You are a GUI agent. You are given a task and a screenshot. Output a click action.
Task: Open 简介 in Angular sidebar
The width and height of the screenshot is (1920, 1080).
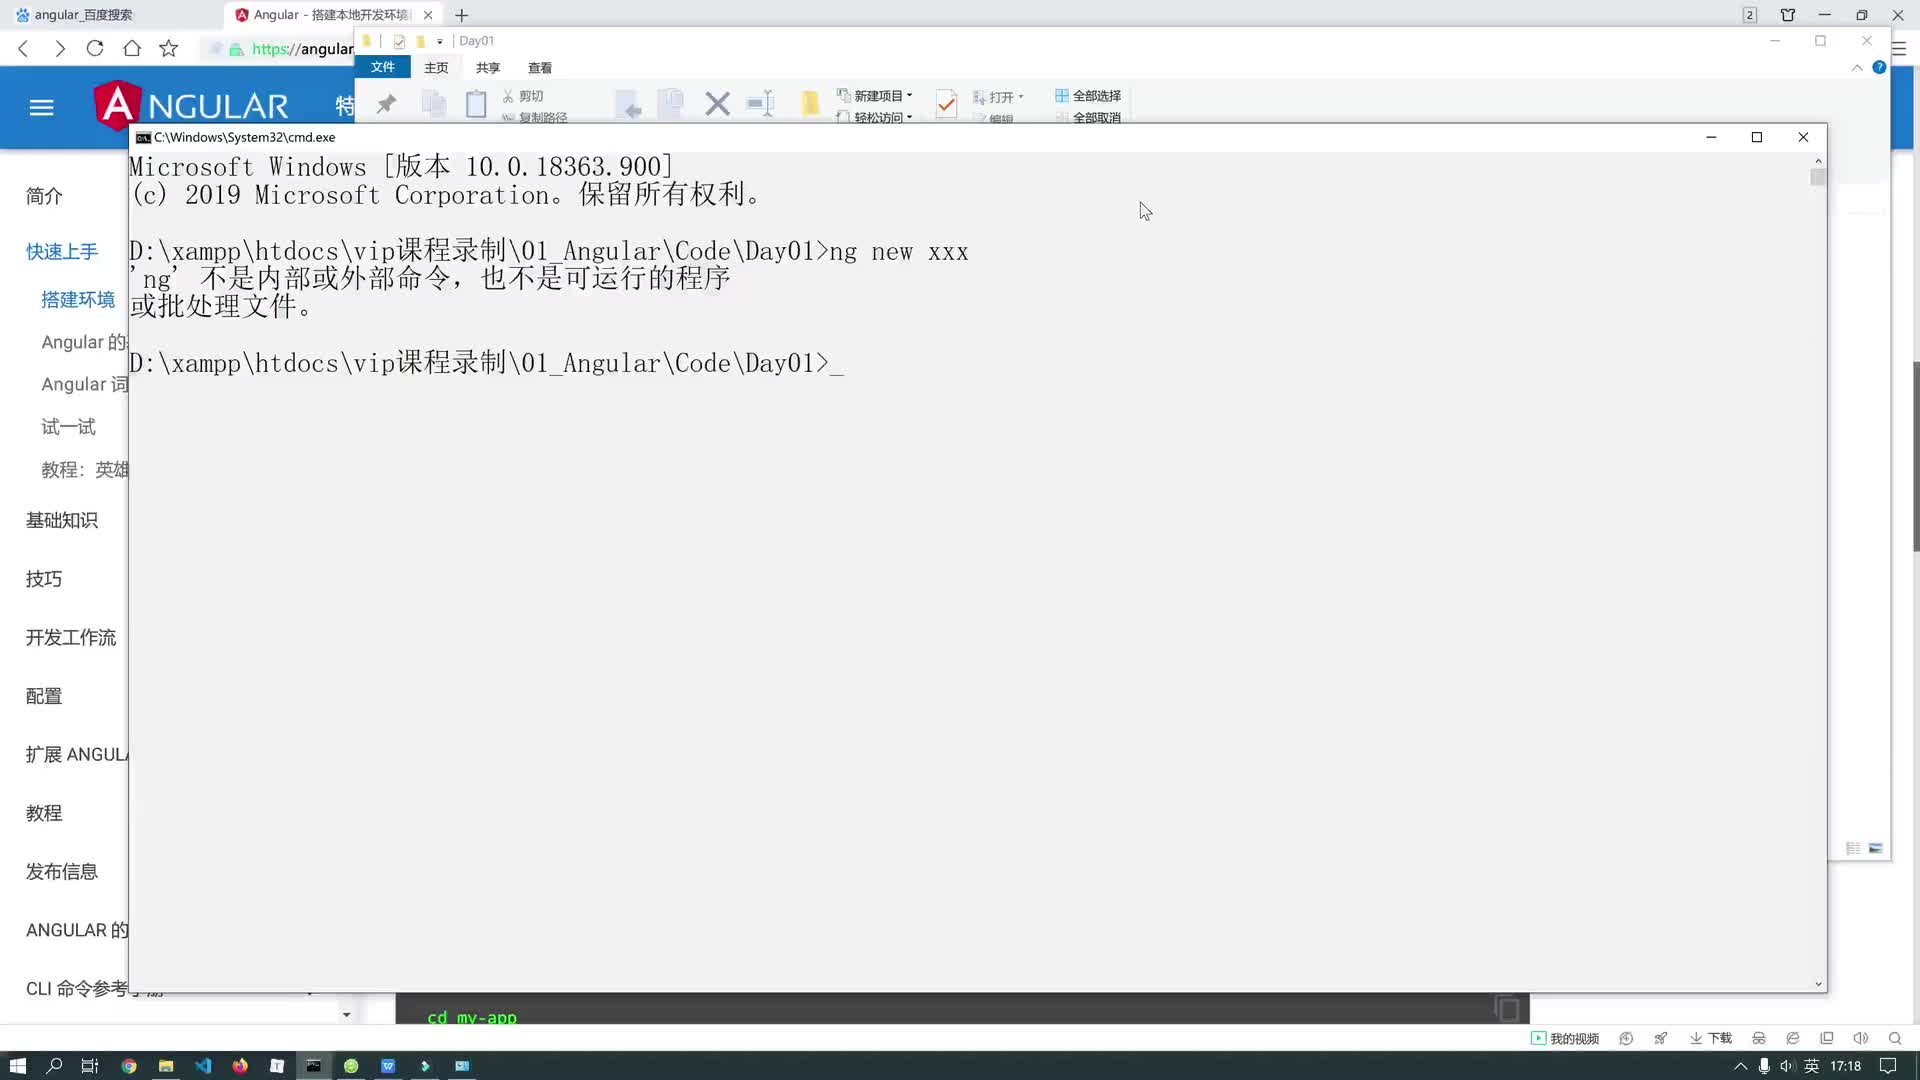coord(44,196)
